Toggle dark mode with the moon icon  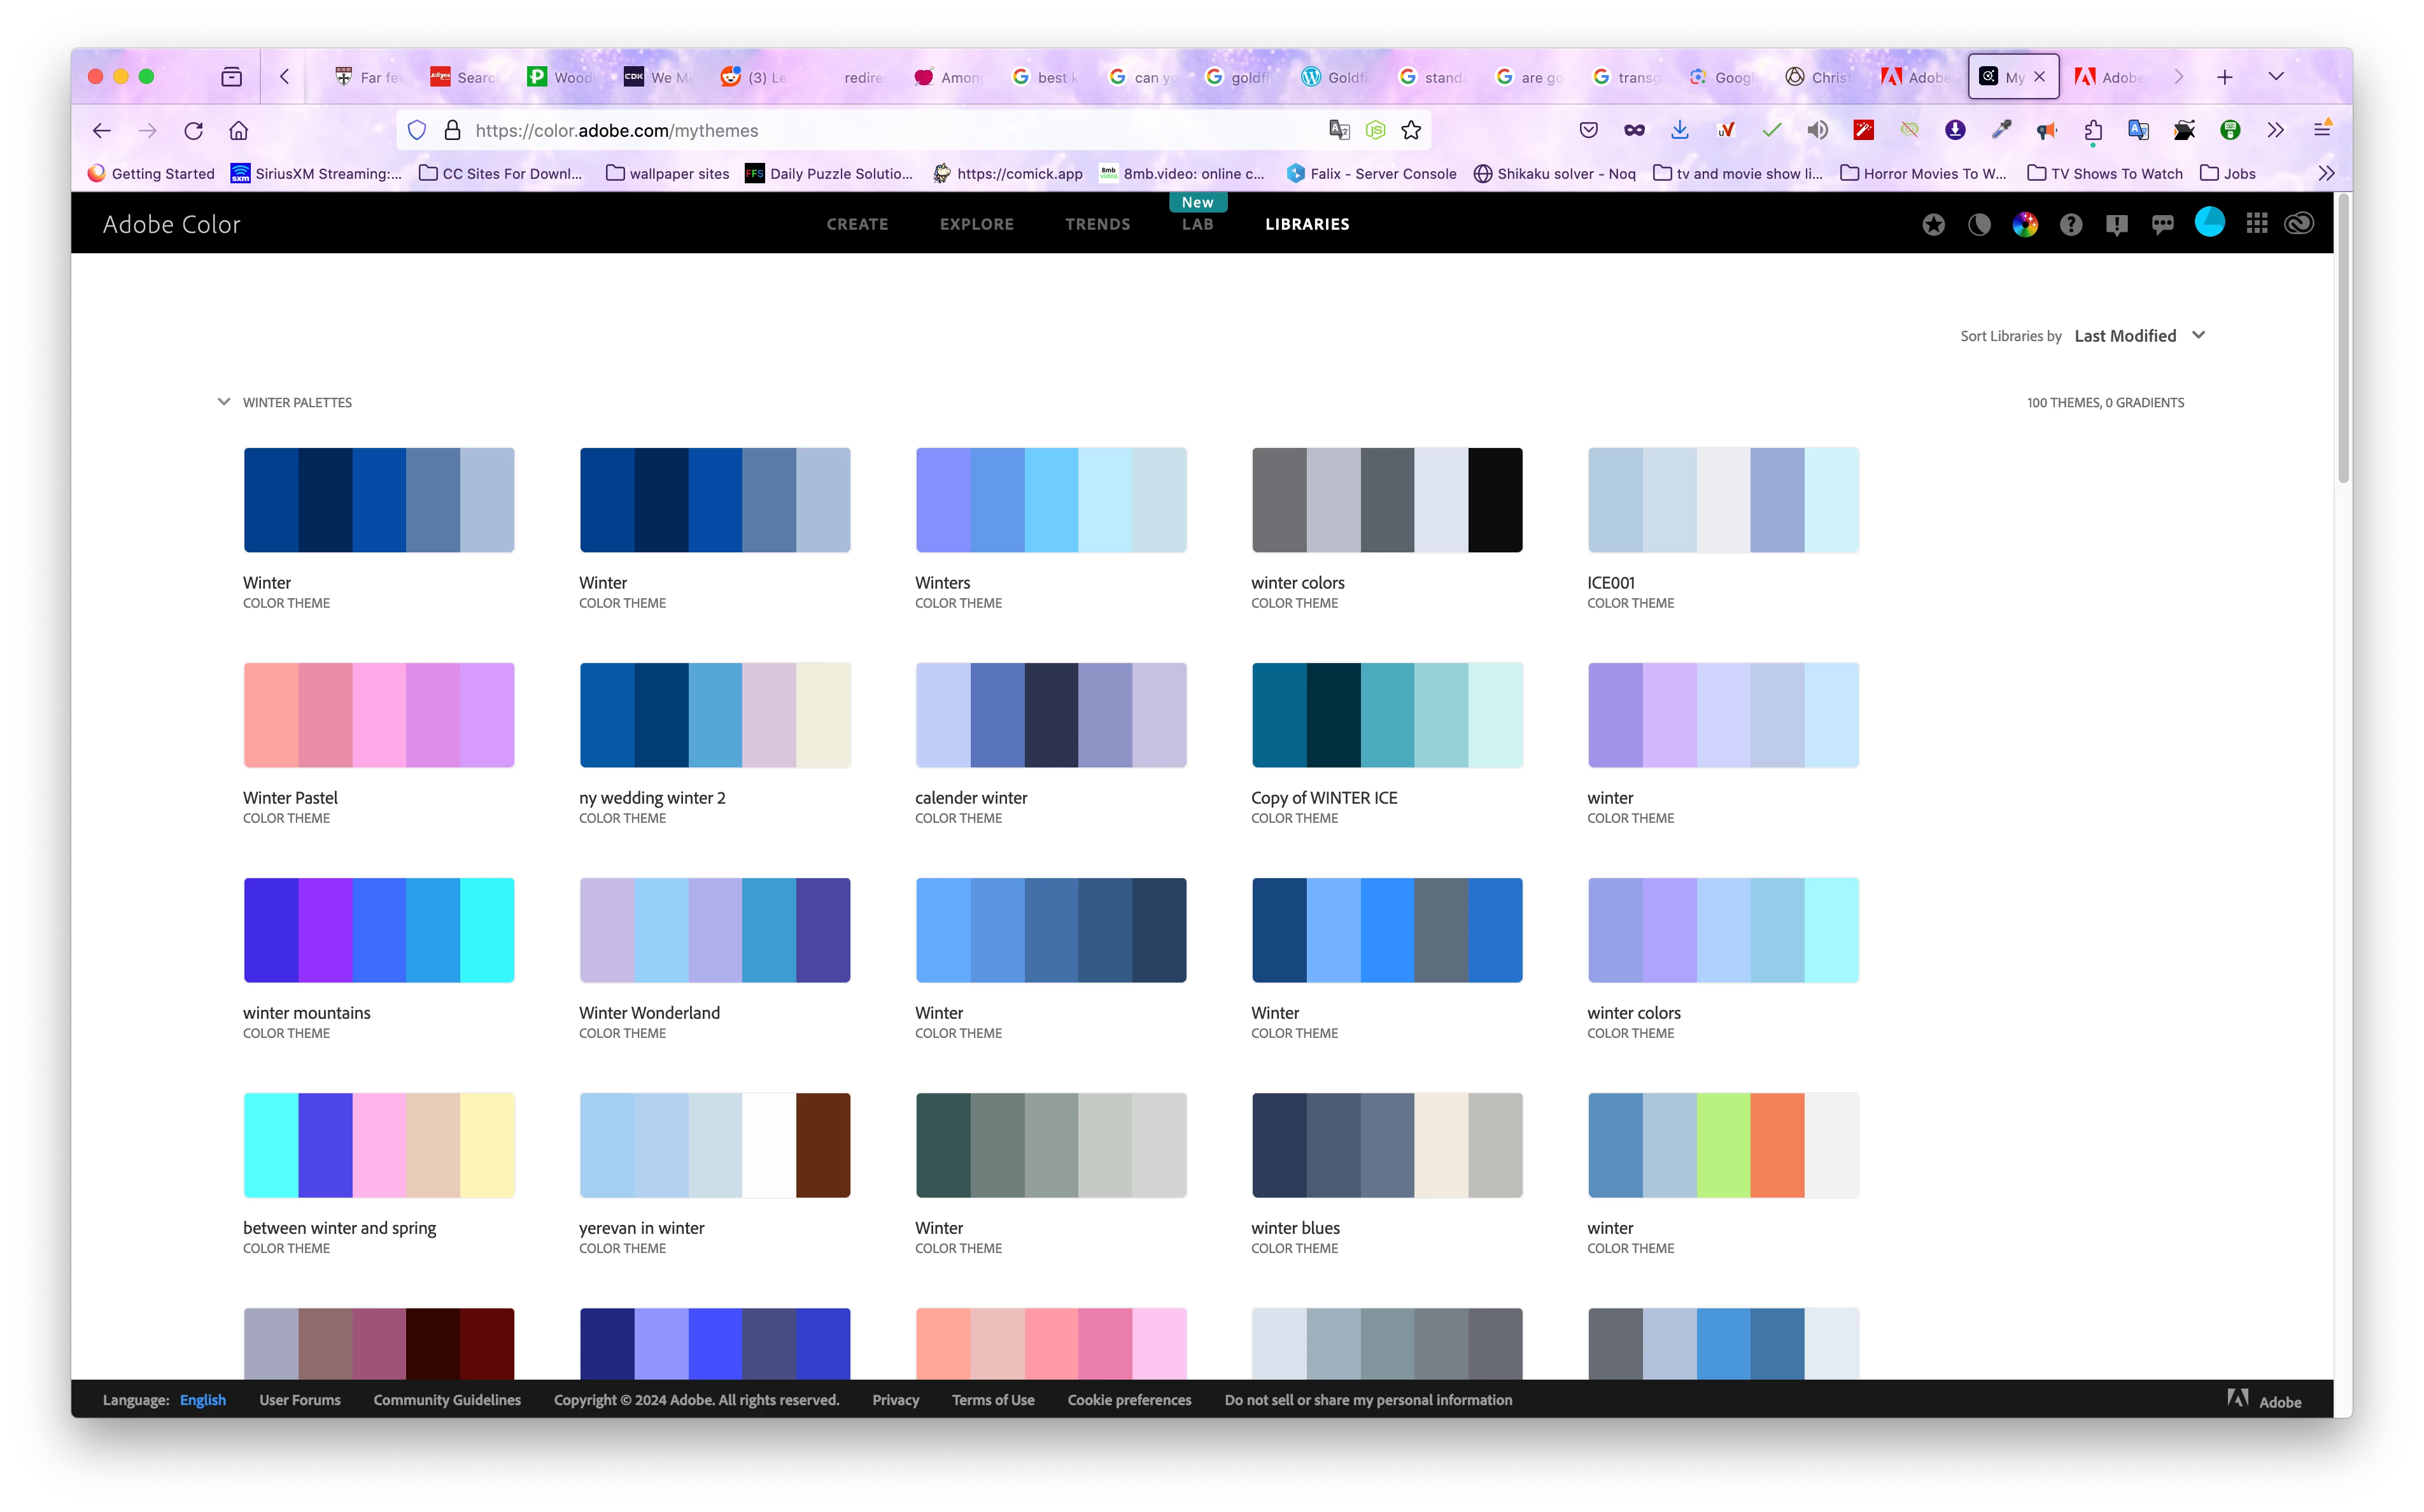[1979, 225]
